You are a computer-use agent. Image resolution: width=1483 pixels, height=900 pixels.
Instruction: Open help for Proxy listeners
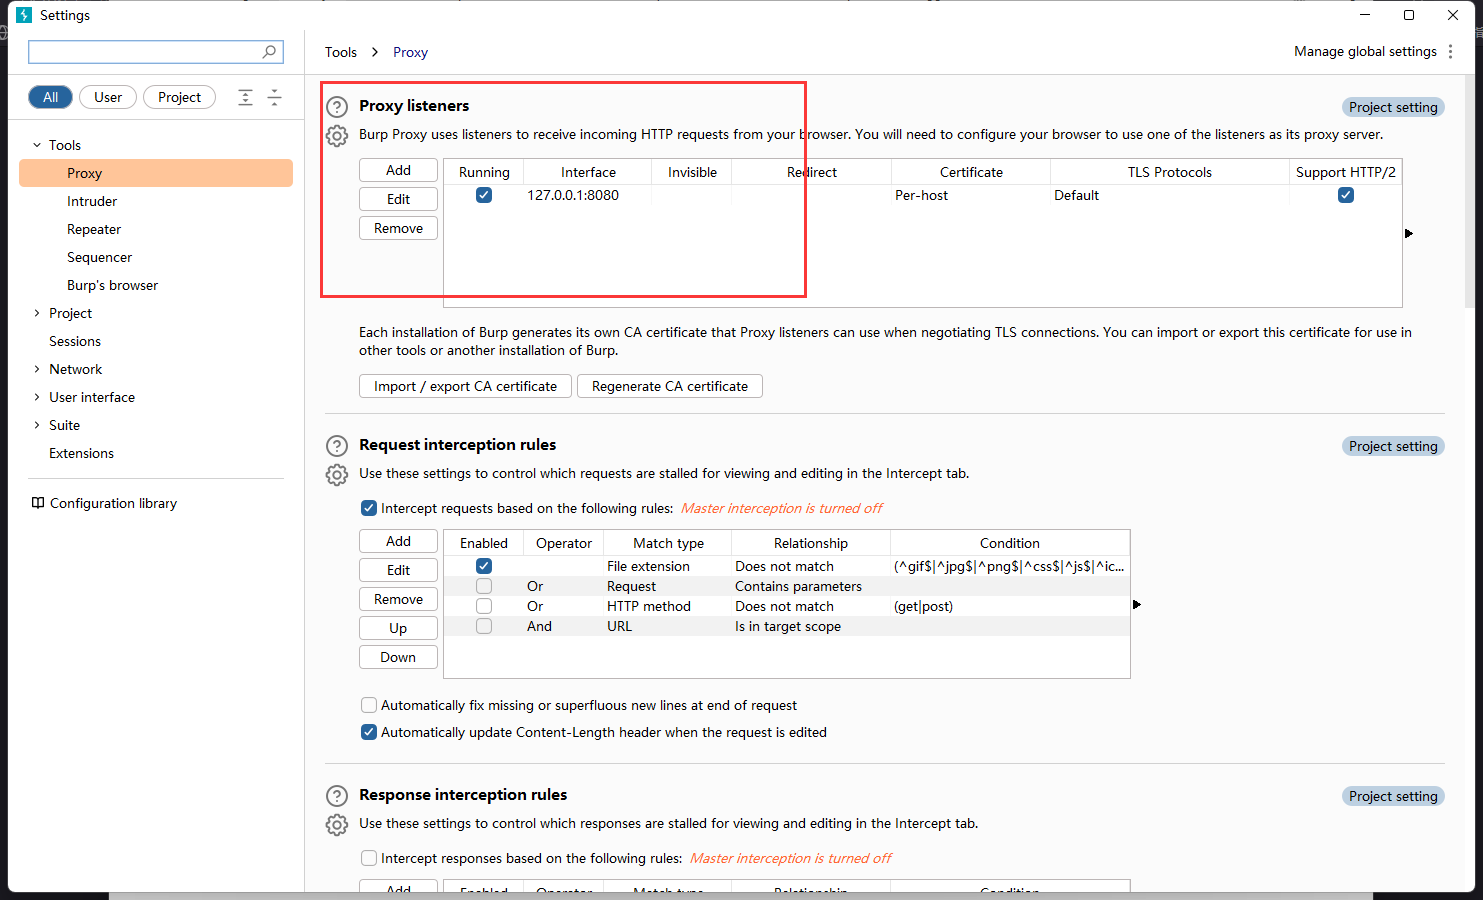[337, 107]
